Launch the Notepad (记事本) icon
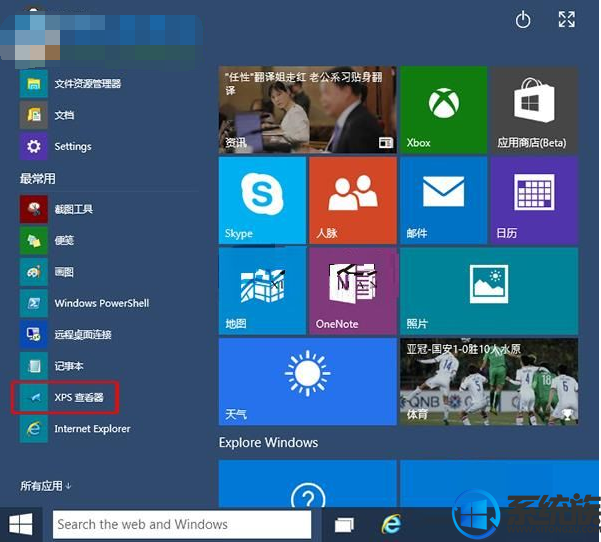 [x=34, y=366]
